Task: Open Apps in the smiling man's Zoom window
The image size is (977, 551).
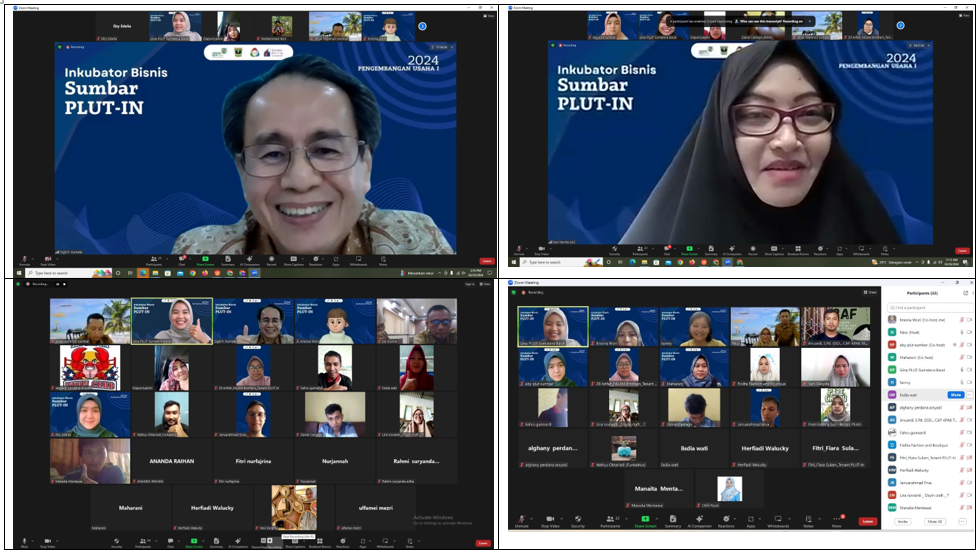Action: coord(336,261)
